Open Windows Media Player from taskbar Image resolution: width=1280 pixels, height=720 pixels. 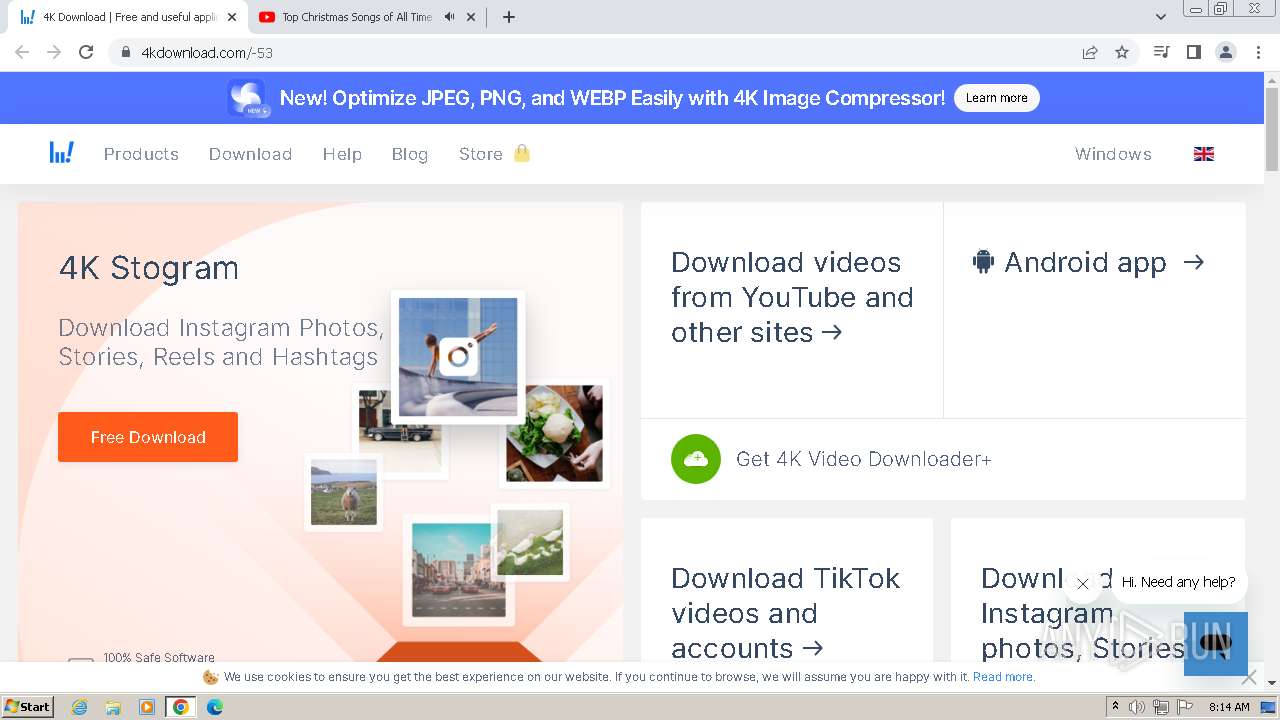147,707
